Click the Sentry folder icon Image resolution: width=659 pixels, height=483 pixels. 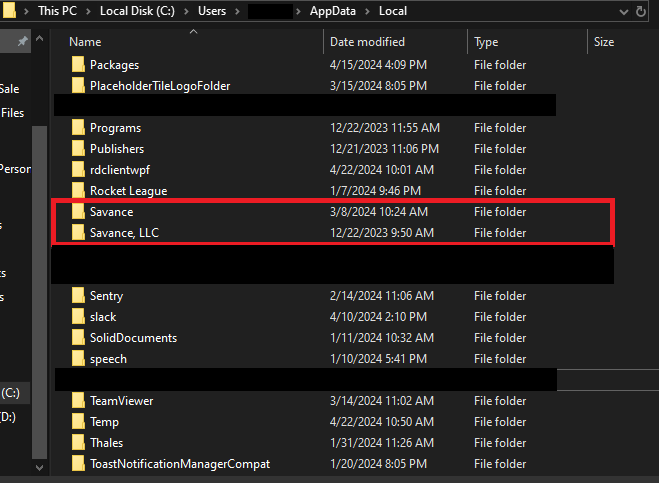pyautogui.click(x=78, y=296)
